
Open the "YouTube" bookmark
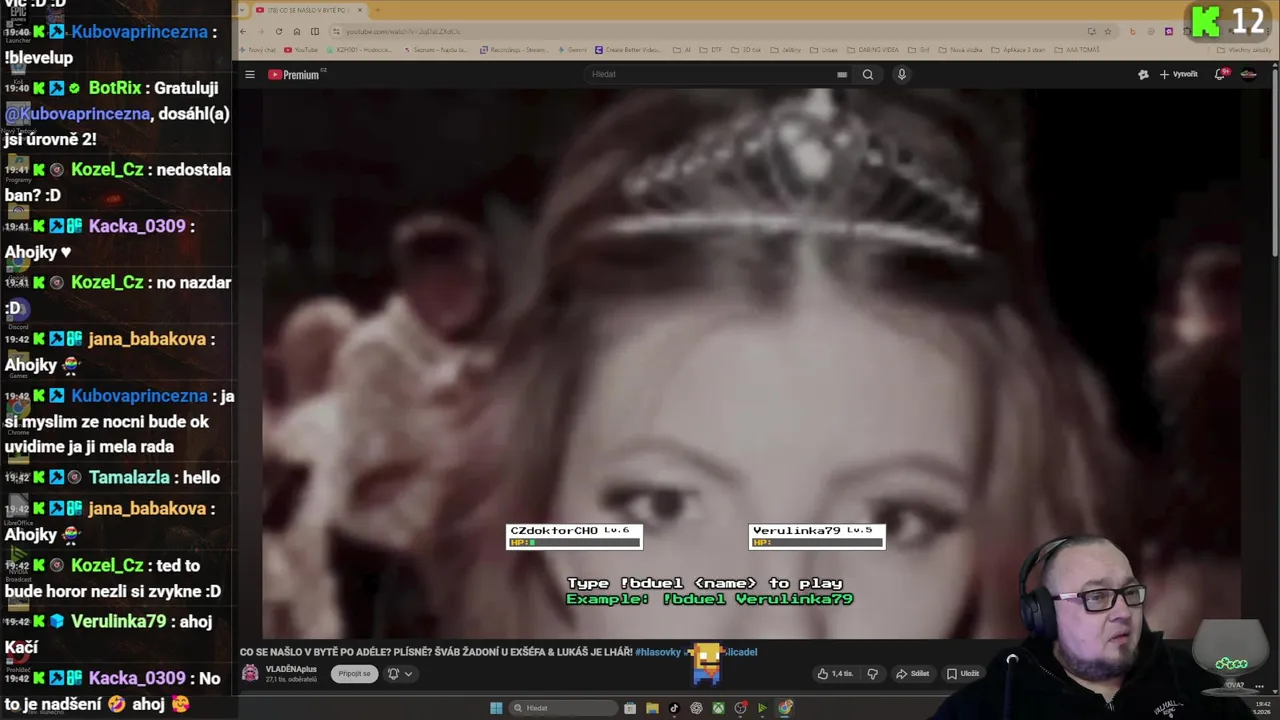tap(301, 49)
